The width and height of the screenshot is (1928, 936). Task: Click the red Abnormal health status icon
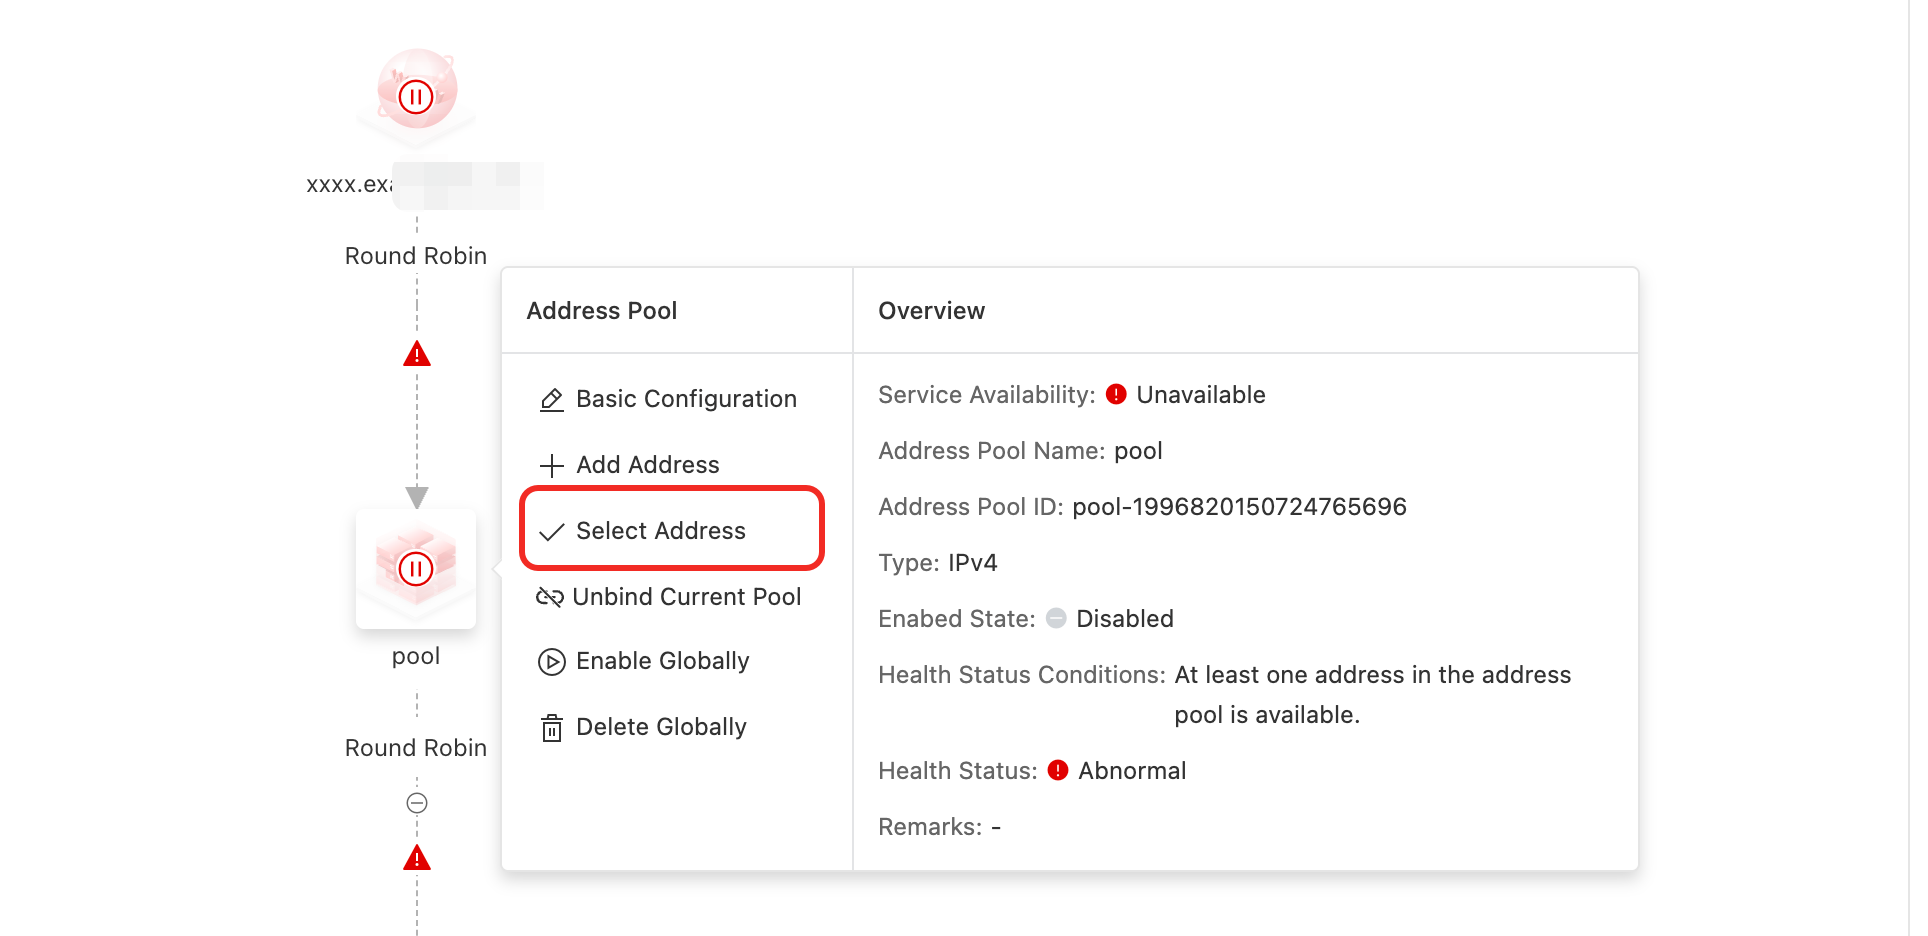pos(1058,771)
